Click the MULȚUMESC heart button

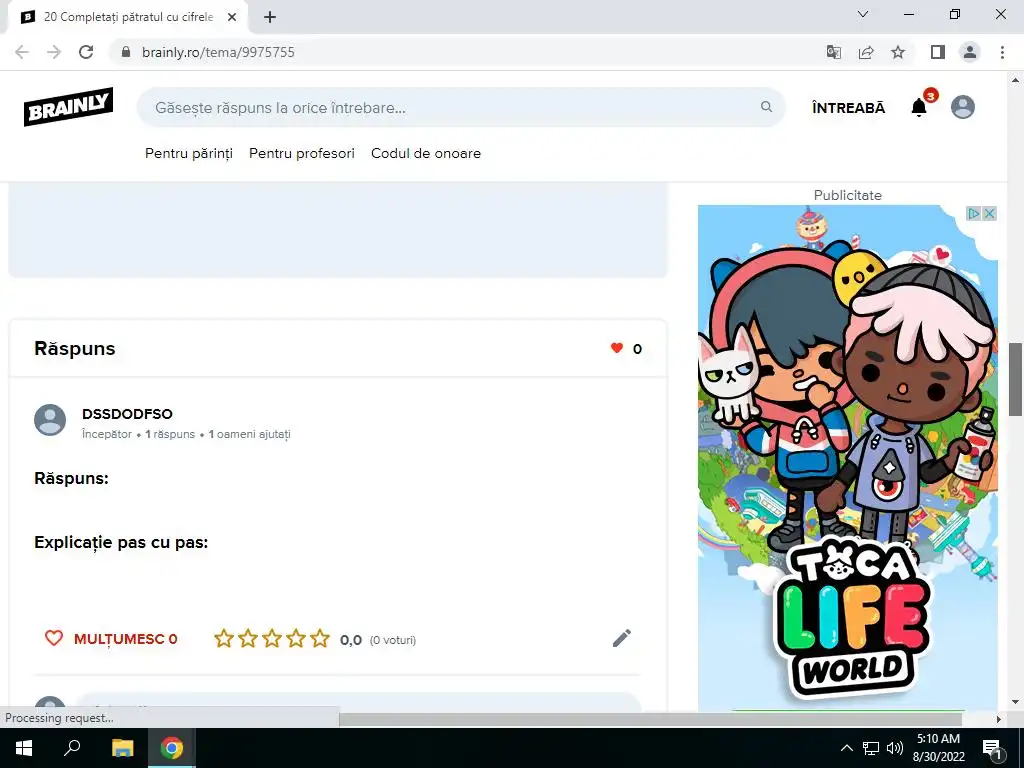(x=111, y=639)
